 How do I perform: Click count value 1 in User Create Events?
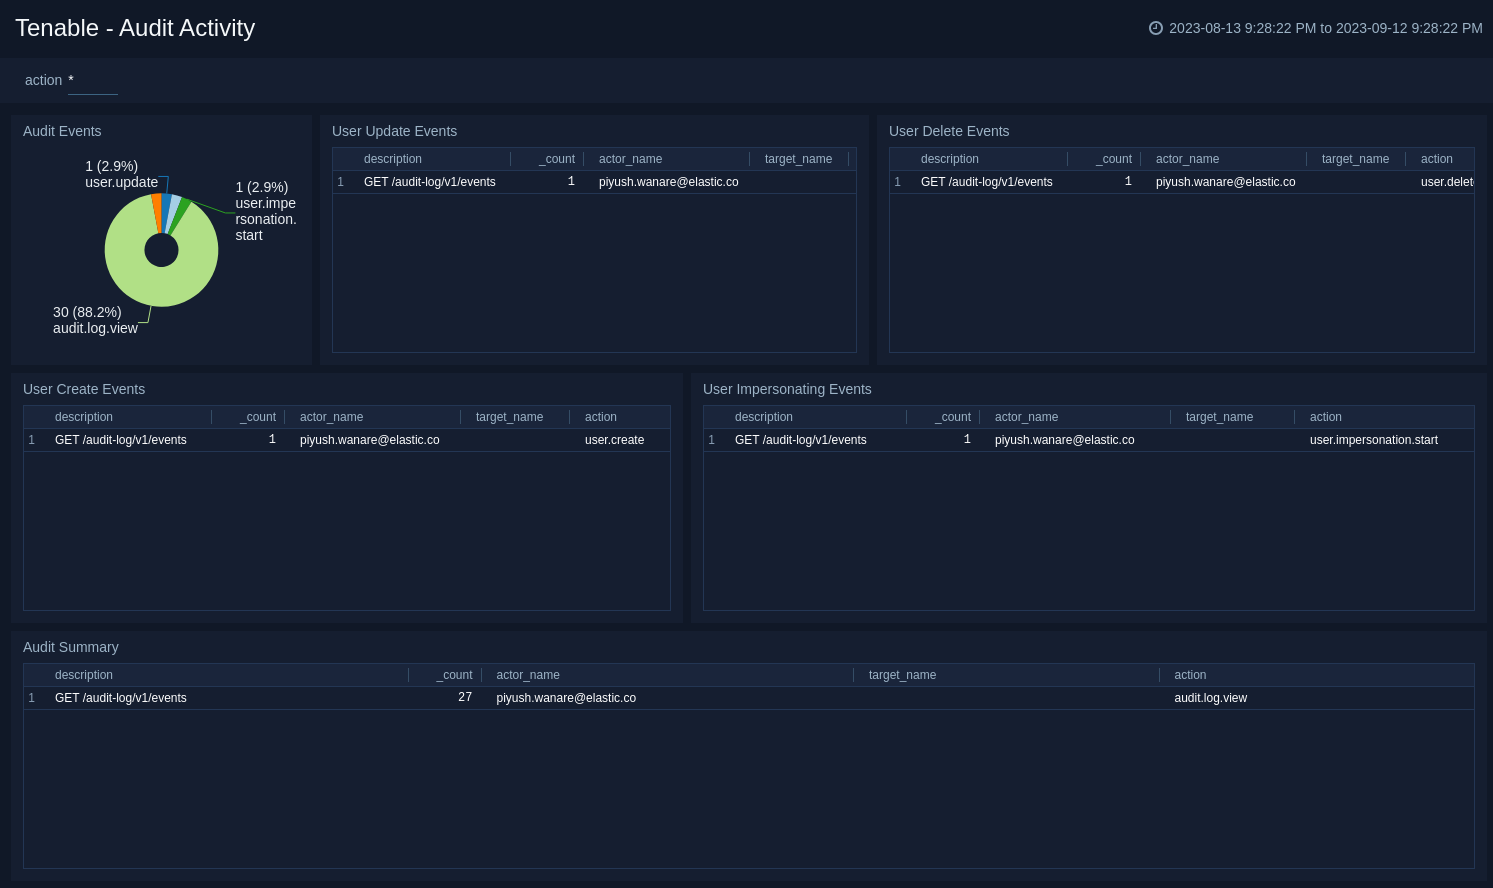(272, 439)
